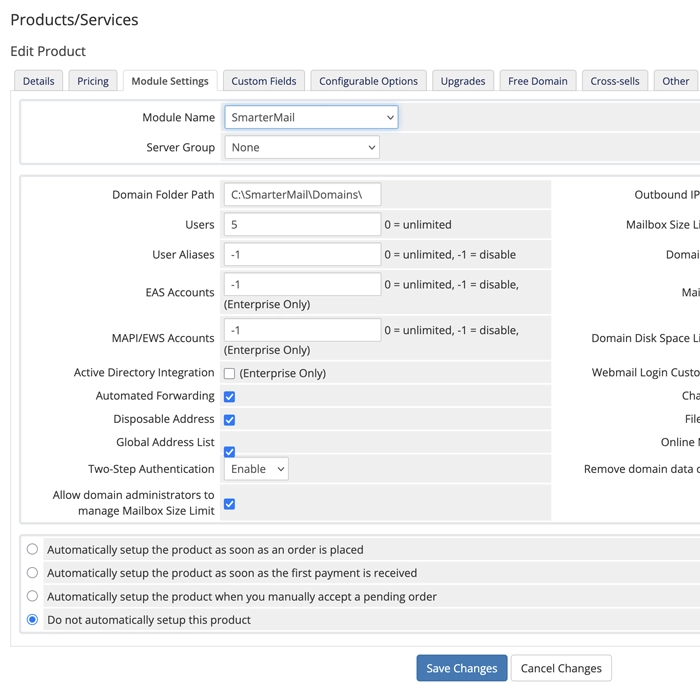Click the Products/Services heading
Screen dimensions: 700x700
75,20
